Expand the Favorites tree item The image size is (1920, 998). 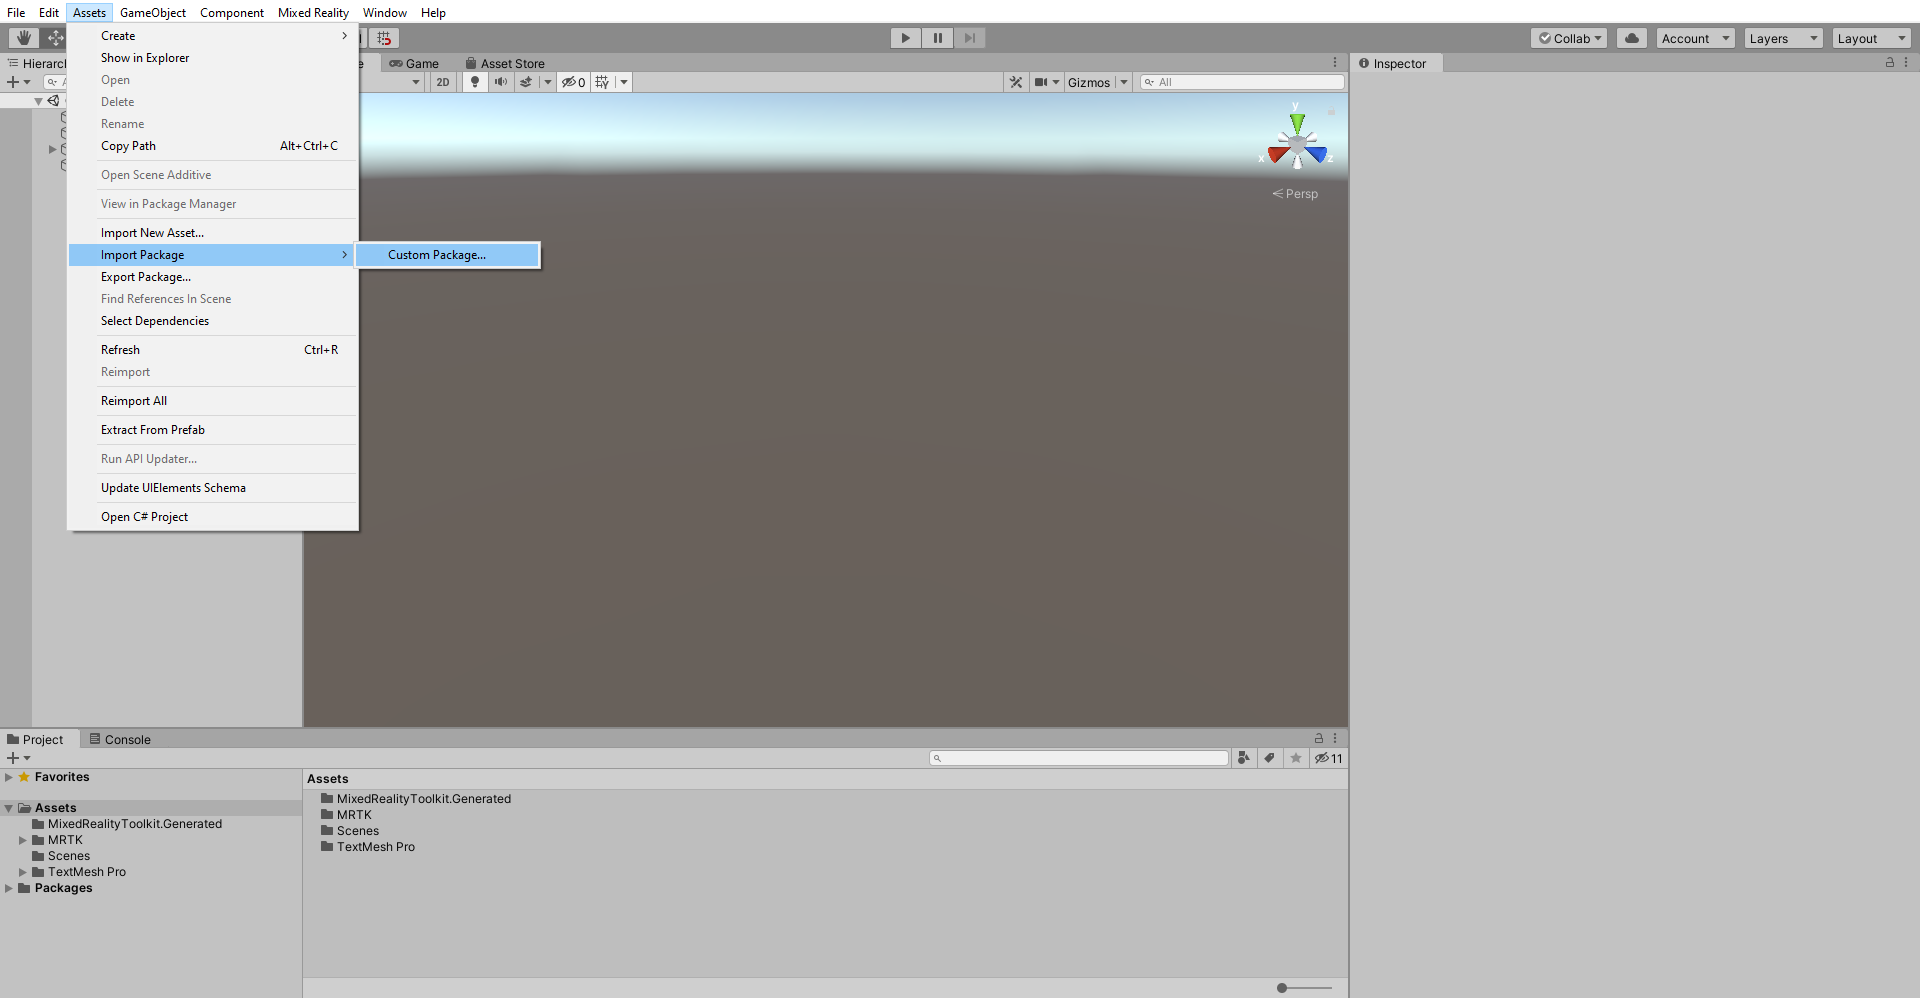pyautogui.click(x=9, y=777)
